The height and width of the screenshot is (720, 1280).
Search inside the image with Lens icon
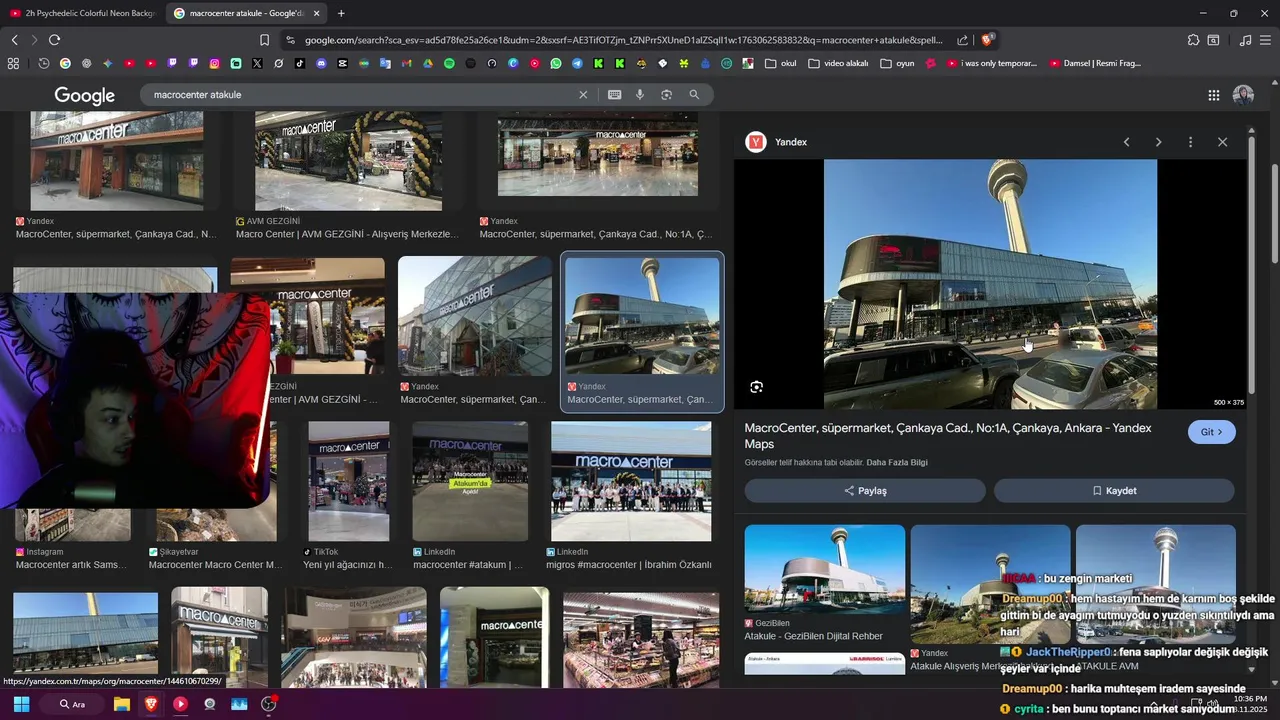click(756, 387)
